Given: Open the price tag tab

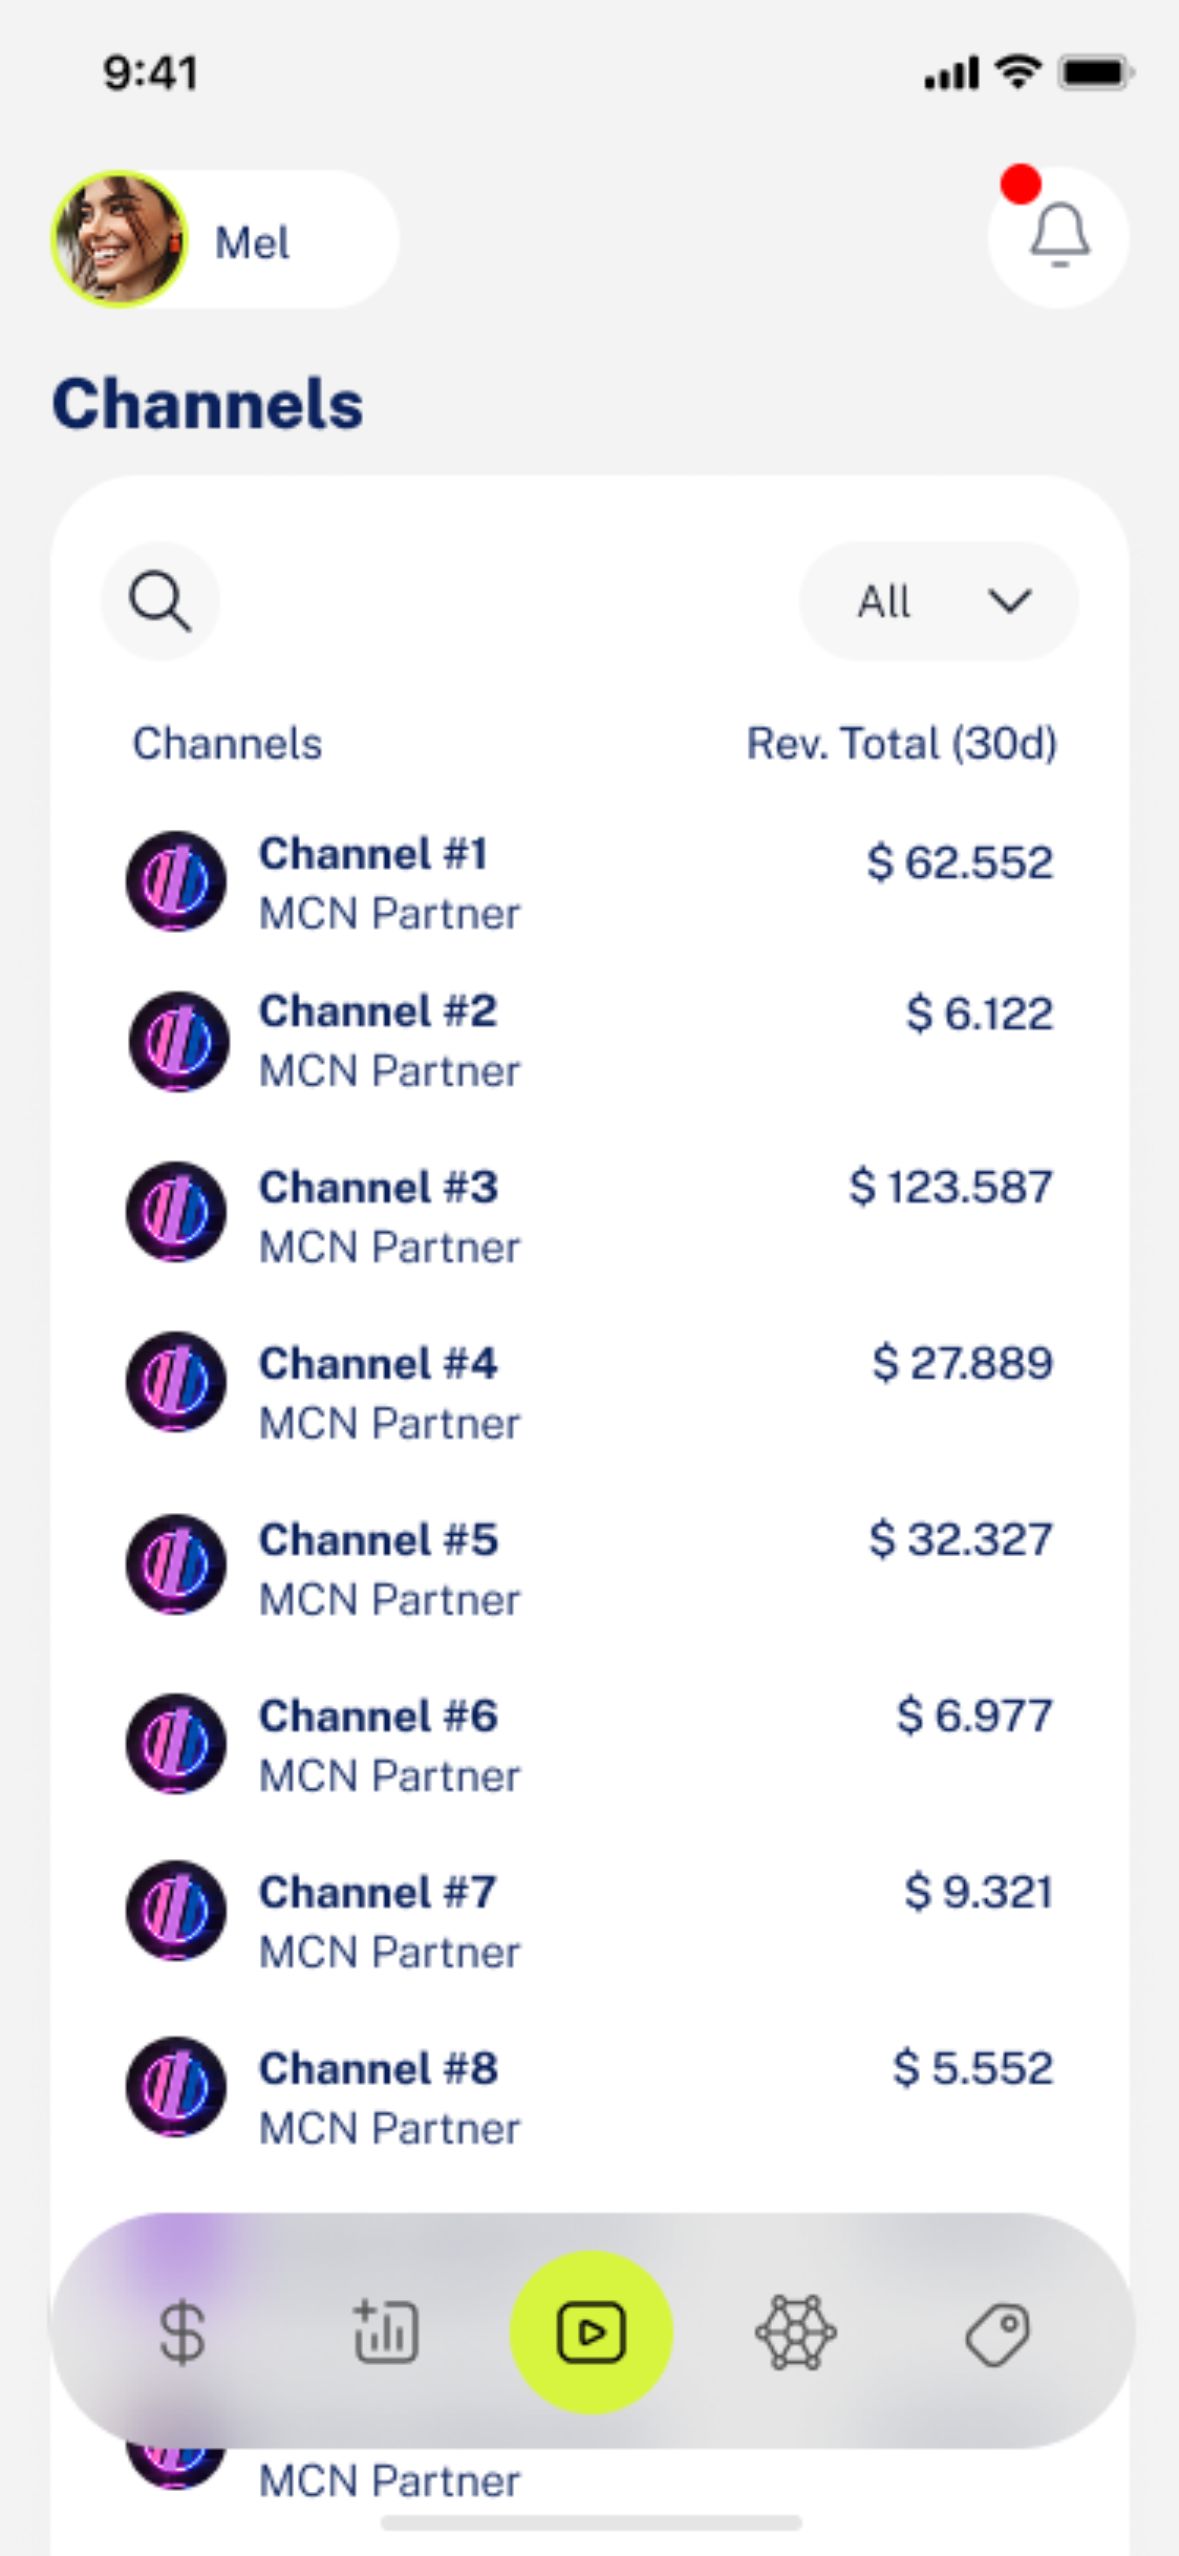Looking at the screenshot, I should (x=998, y=2334).
